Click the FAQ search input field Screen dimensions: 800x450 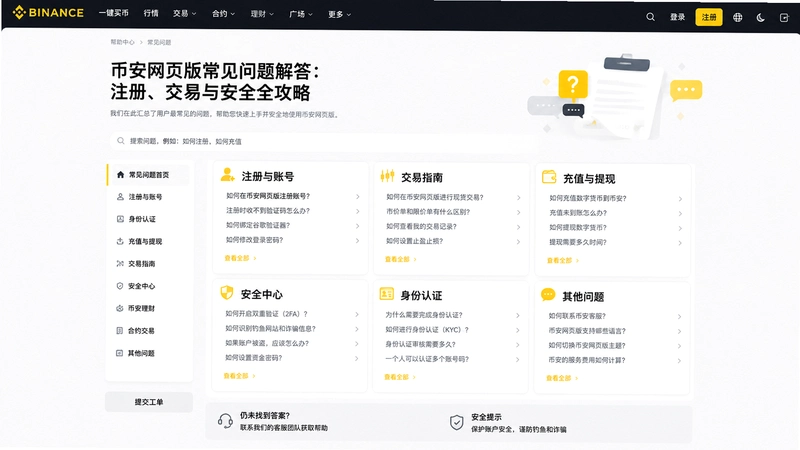(321, 141)
